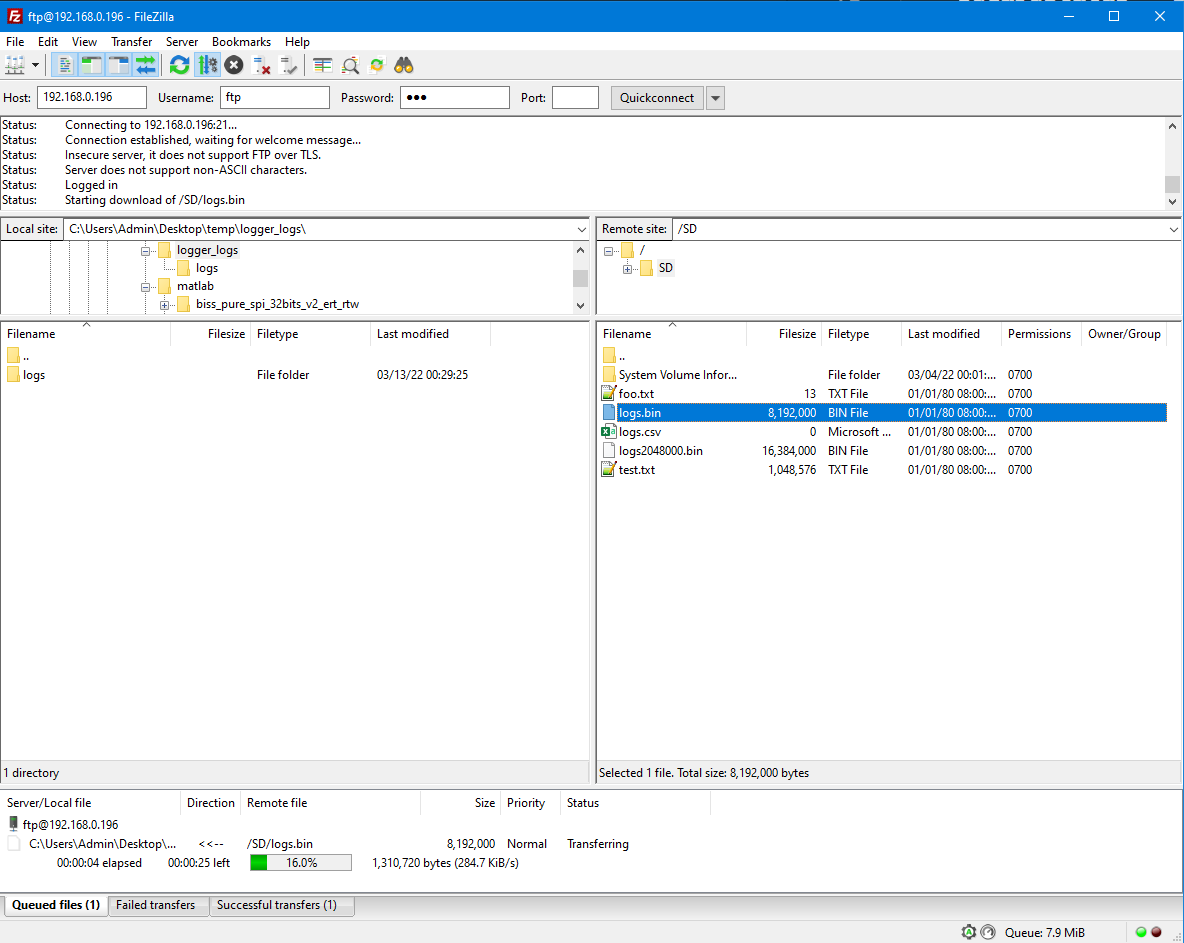The width and height of the screenshot is (1184, 943).
Task: Open the Remote site path dropdown
Action: coord(1174,229)
